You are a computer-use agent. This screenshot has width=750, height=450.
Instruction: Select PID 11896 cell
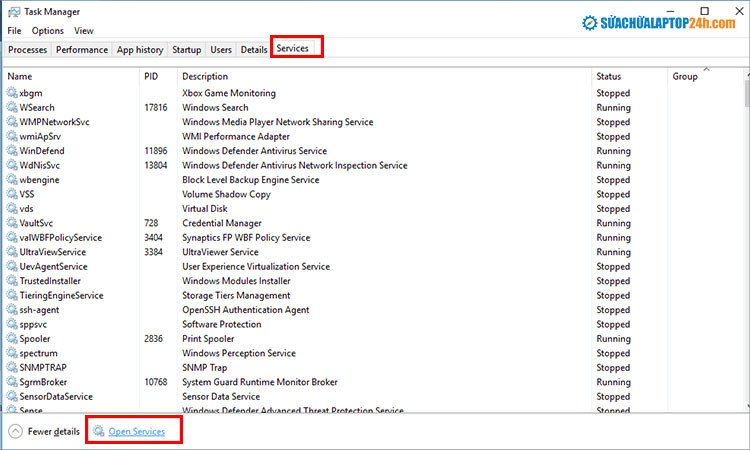[155, 151]
